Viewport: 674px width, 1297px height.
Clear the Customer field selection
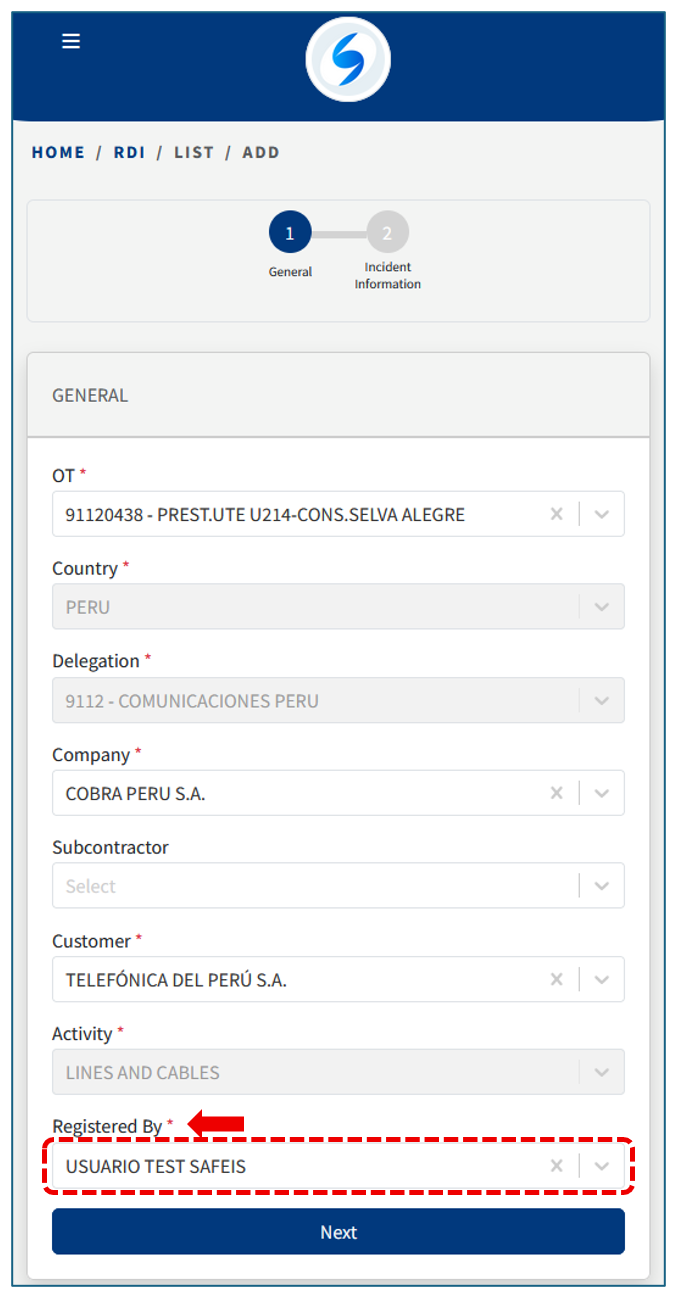(557, 980)
